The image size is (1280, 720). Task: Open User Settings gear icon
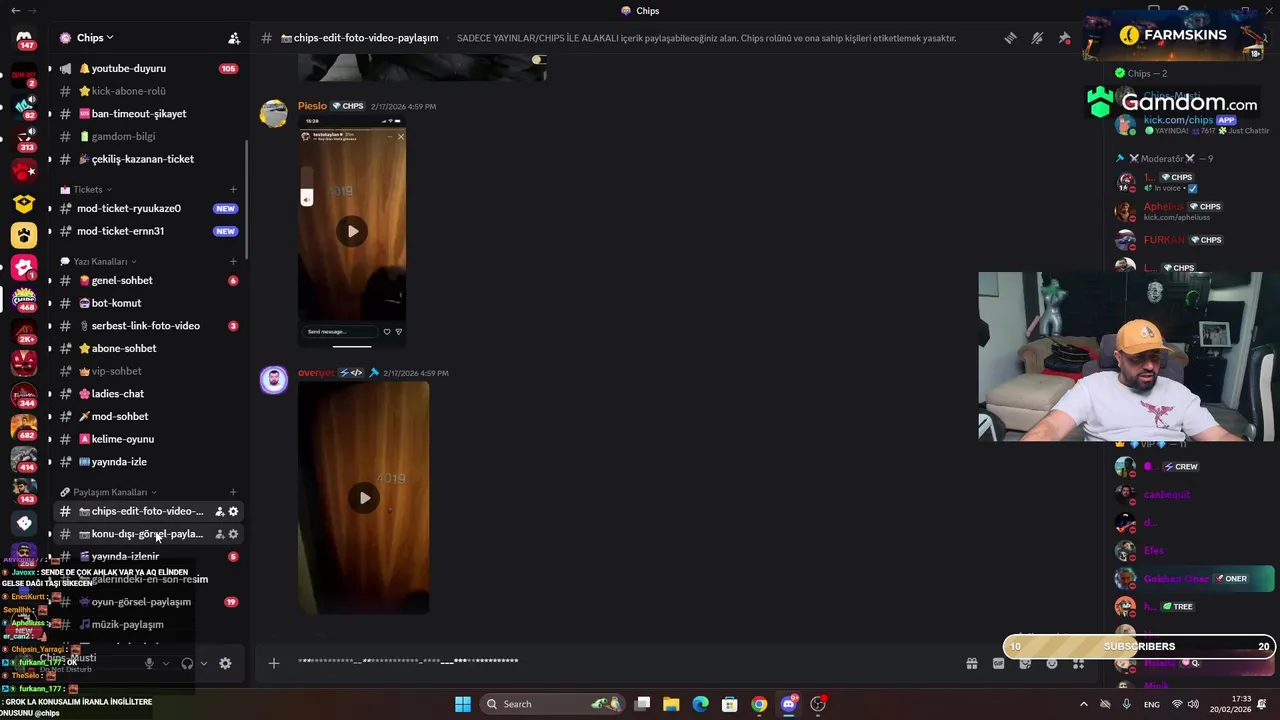[x=225, y=663]
